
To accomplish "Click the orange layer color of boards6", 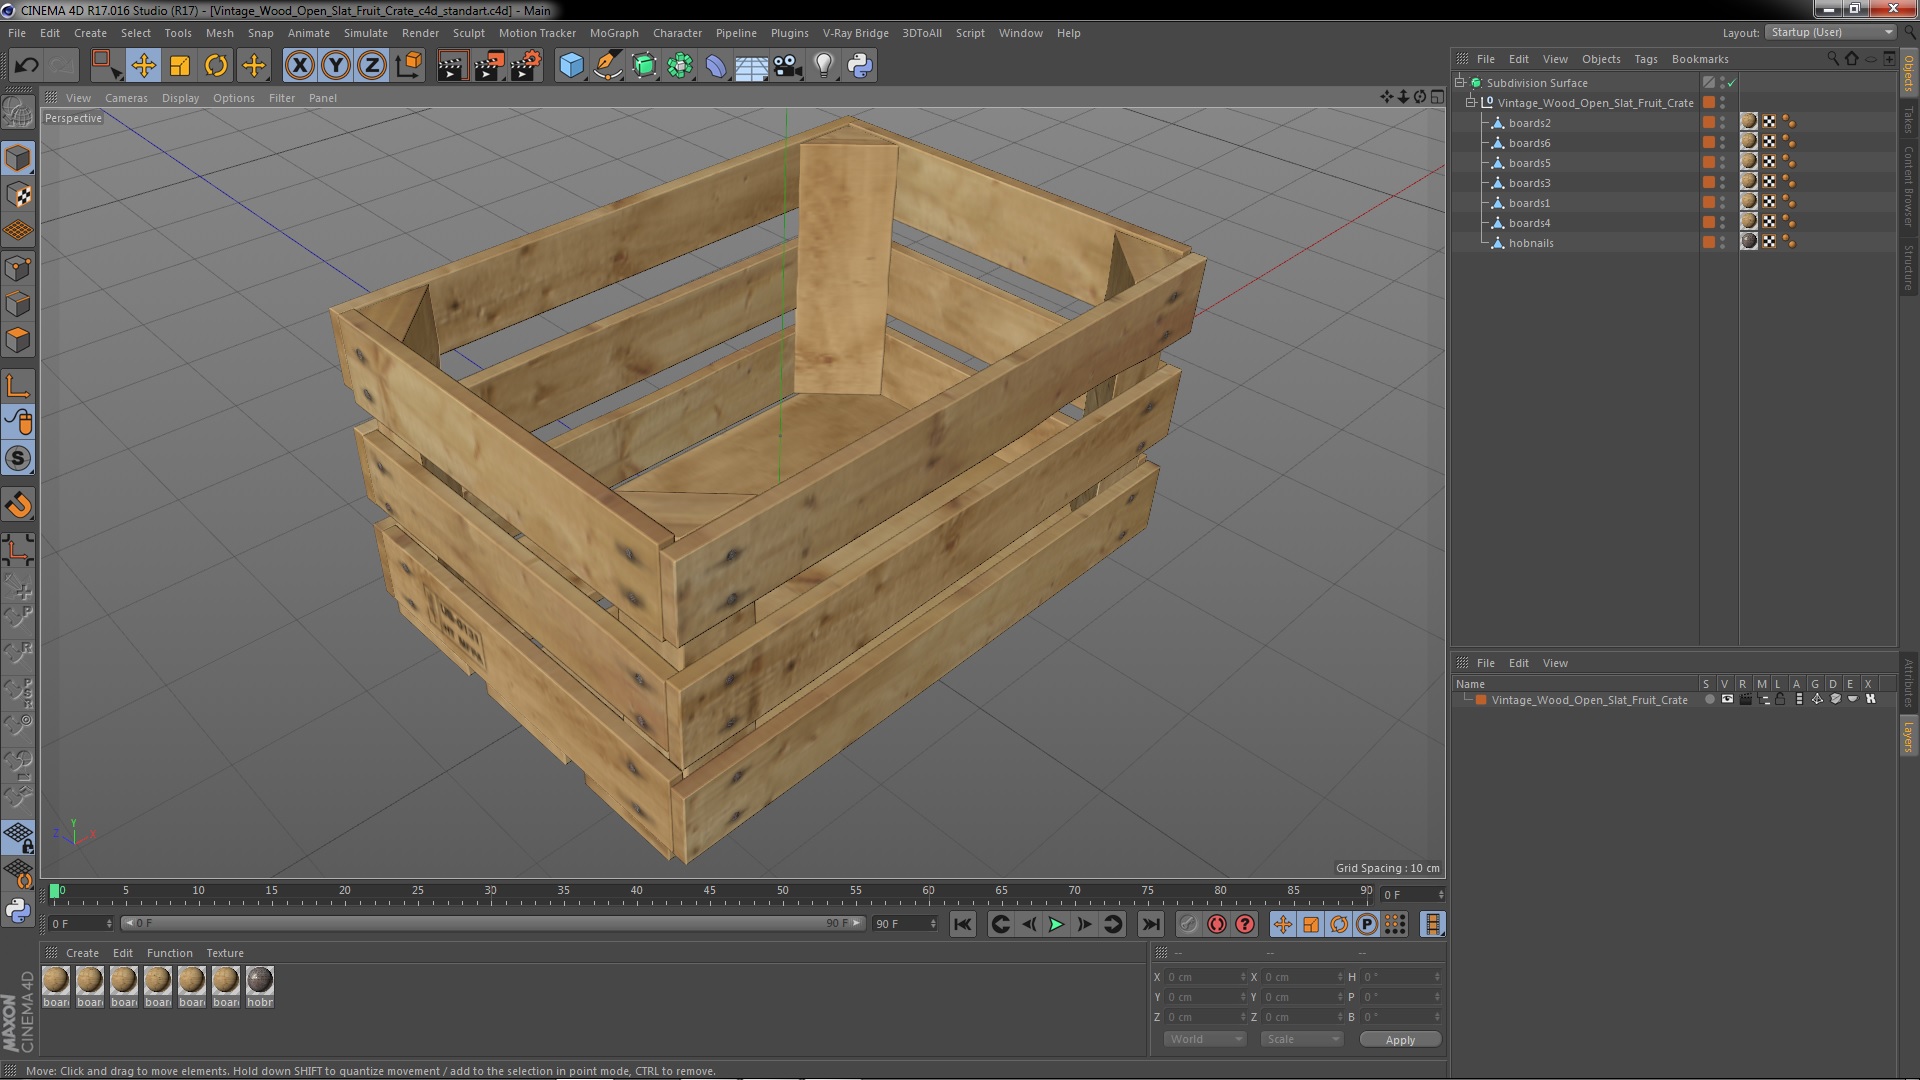I will click(1709, 143).
